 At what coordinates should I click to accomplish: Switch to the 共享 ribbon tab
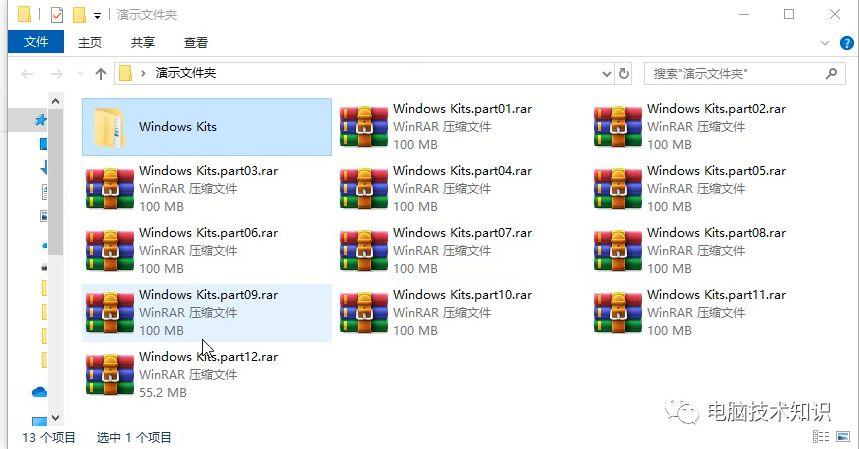tap(143, 42)
